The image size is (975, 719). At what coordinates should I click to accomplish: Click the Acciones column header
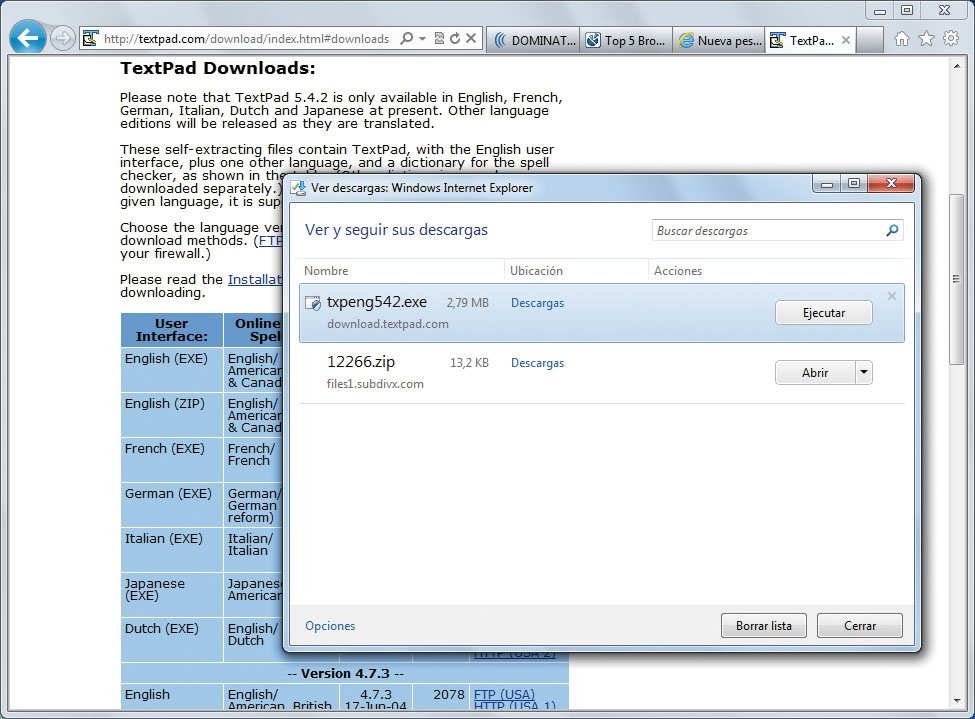[x=678, y=271]
